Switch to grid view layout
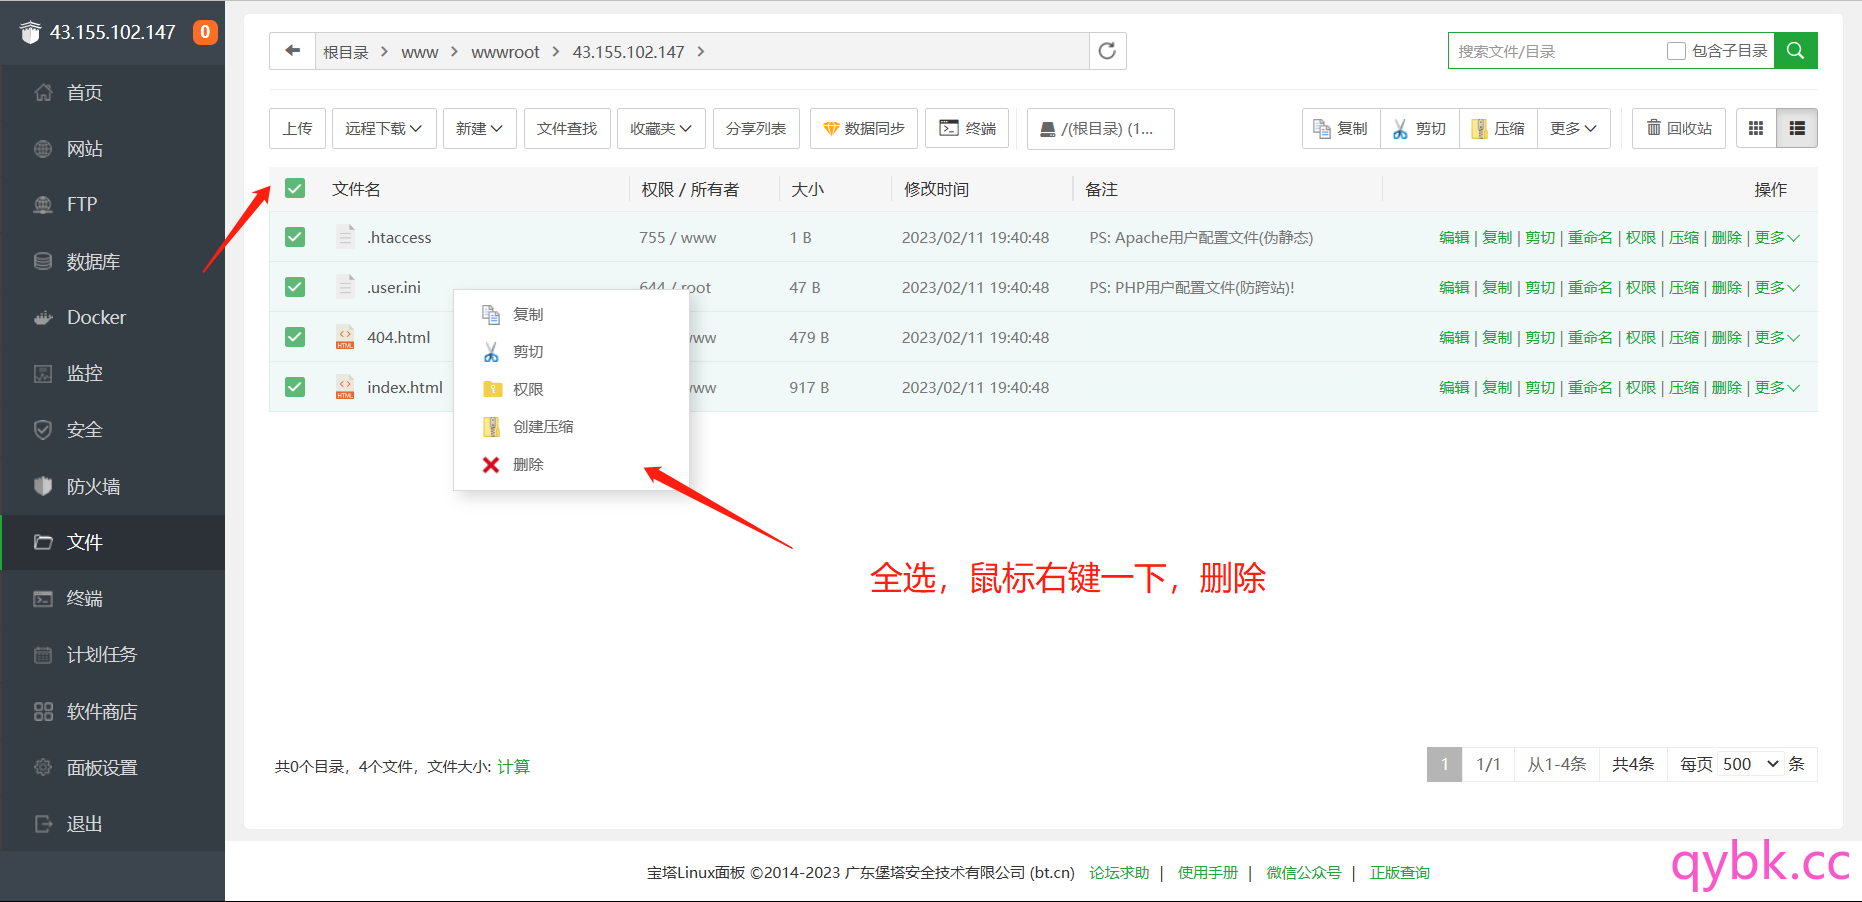1862x902 pixels. (1756, 128)
